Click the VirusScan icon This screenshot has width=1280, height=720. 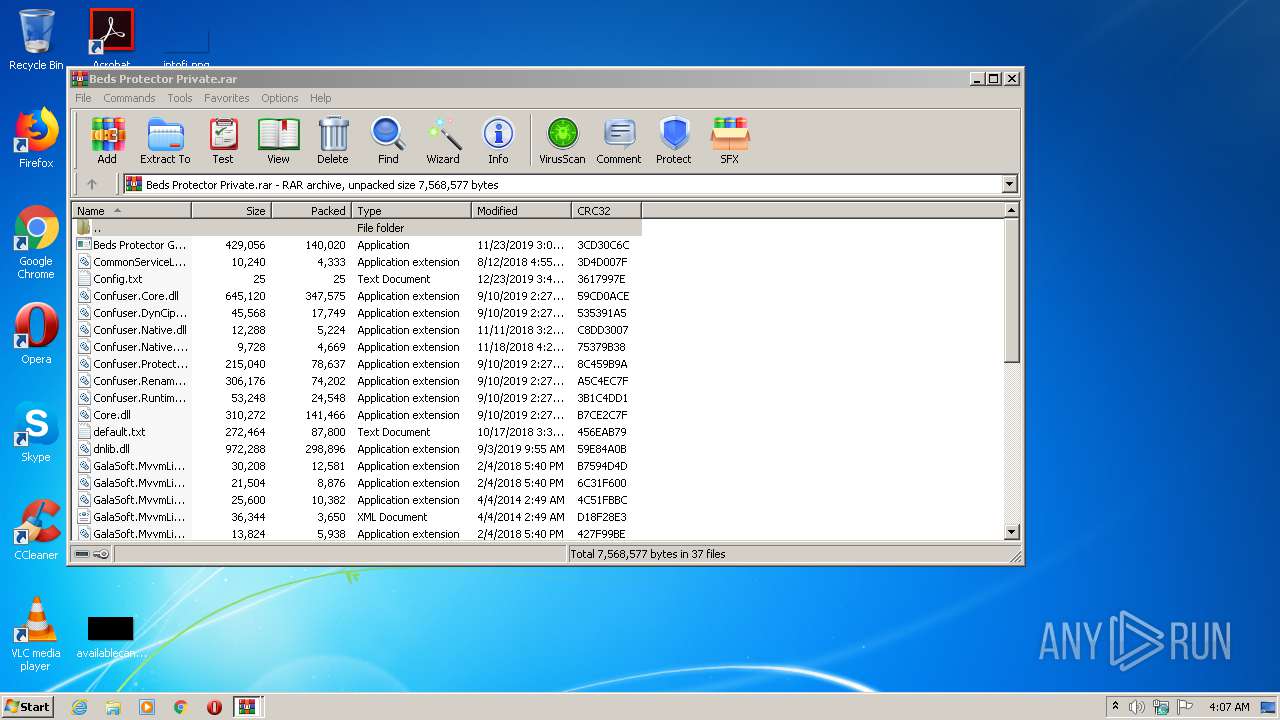[562, 140]
